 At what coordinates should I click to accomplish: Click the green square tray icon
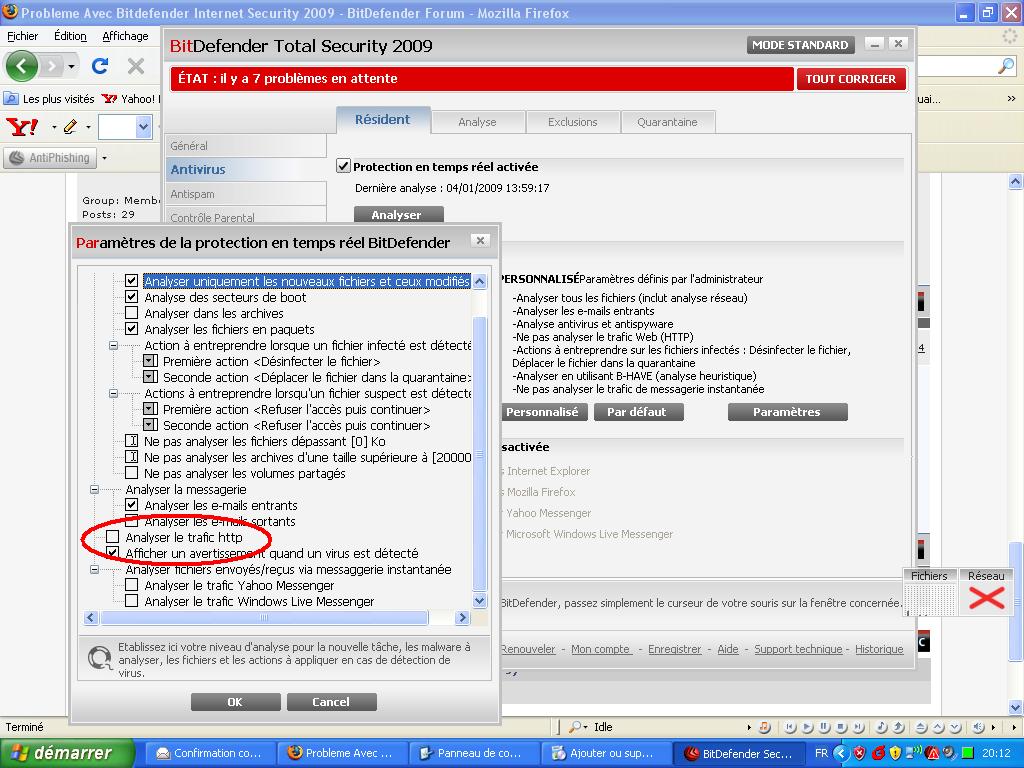point(968,753)
